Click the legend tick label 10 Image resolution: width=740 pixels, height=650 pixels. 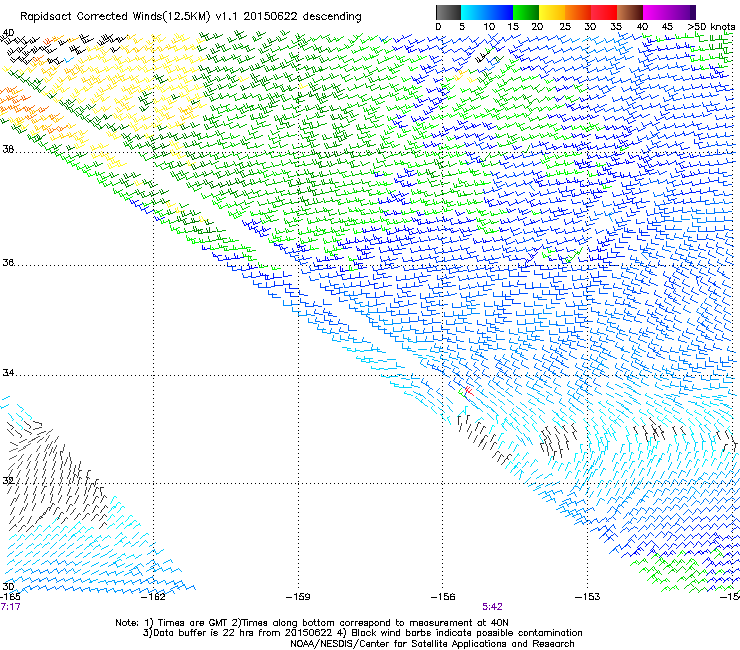489,27
